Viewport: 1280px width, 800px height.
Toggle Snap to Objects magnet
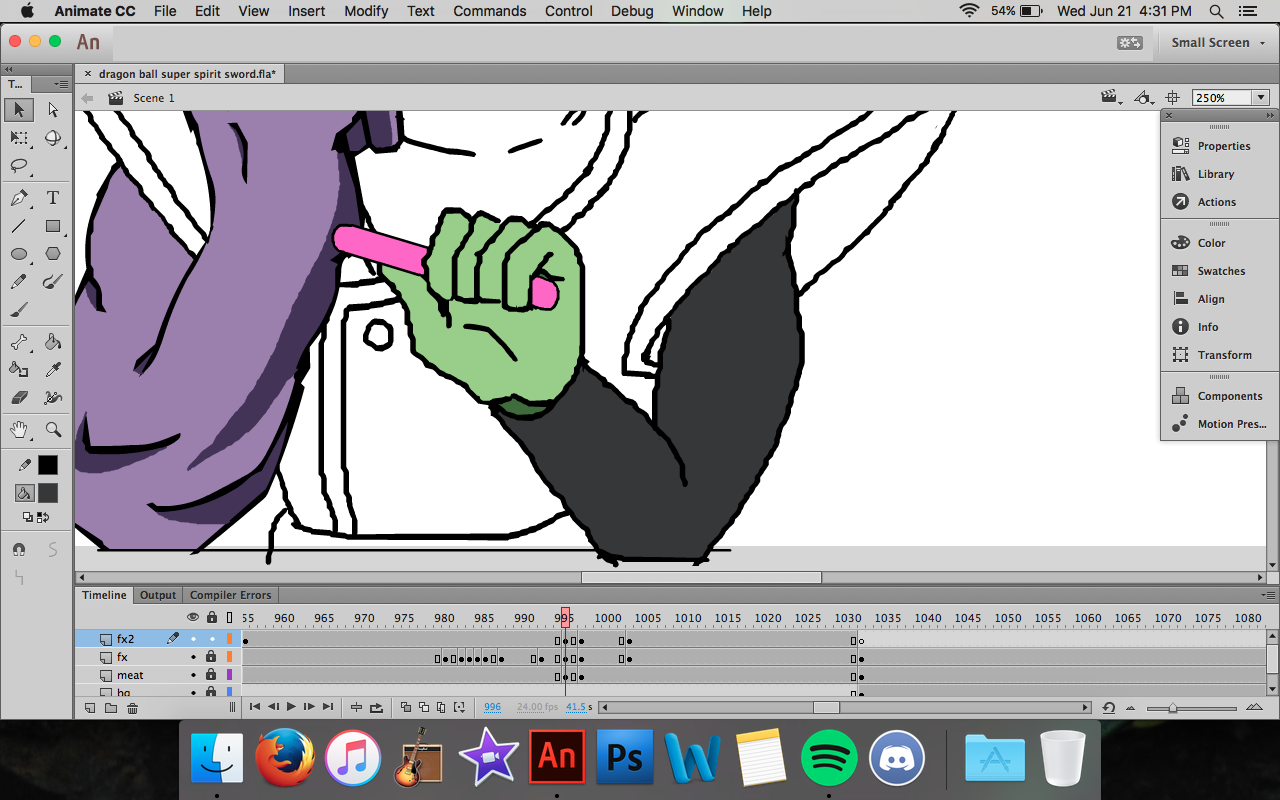(18, 549)
